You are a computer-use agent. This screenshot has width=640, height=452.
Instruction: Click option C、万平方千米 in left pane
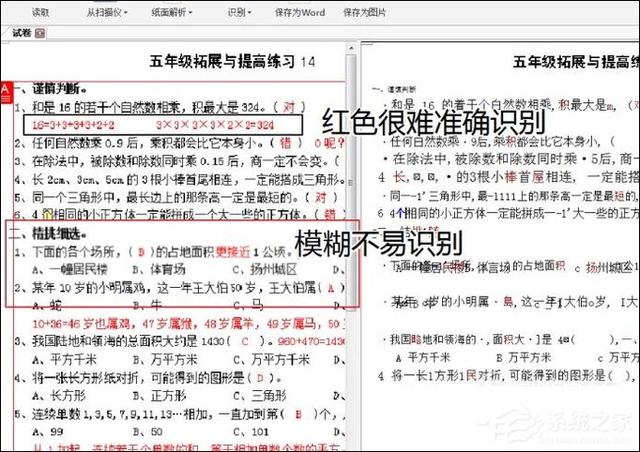(x=271, y=360)
